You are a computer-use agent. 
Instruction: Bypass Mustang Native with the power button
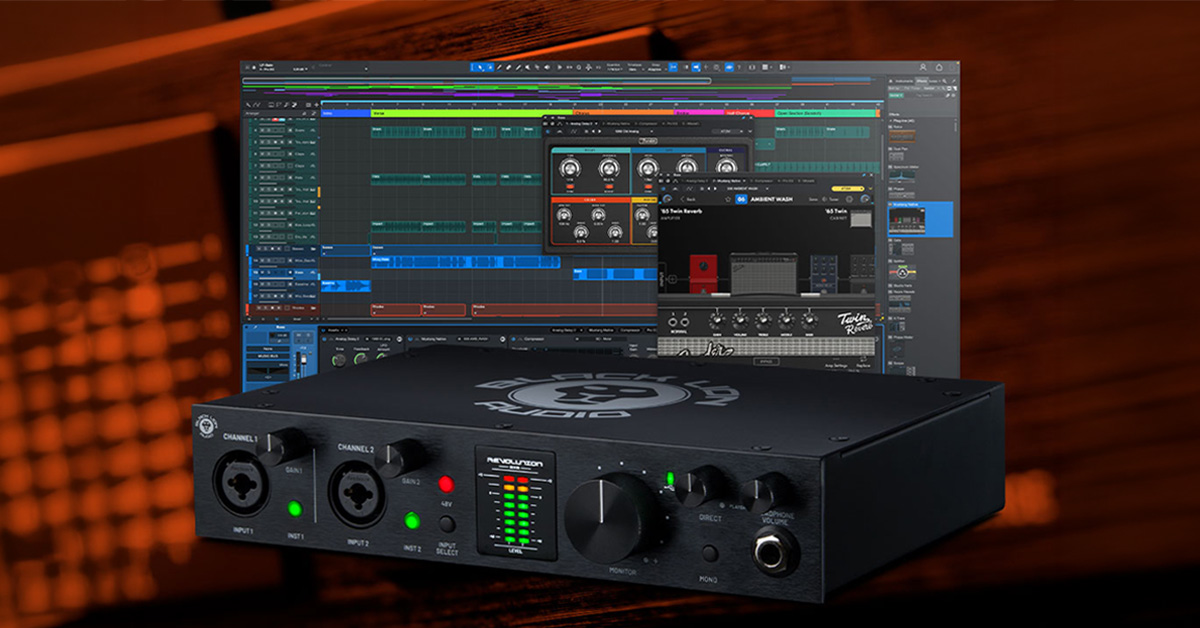click(x=662, y=189)
